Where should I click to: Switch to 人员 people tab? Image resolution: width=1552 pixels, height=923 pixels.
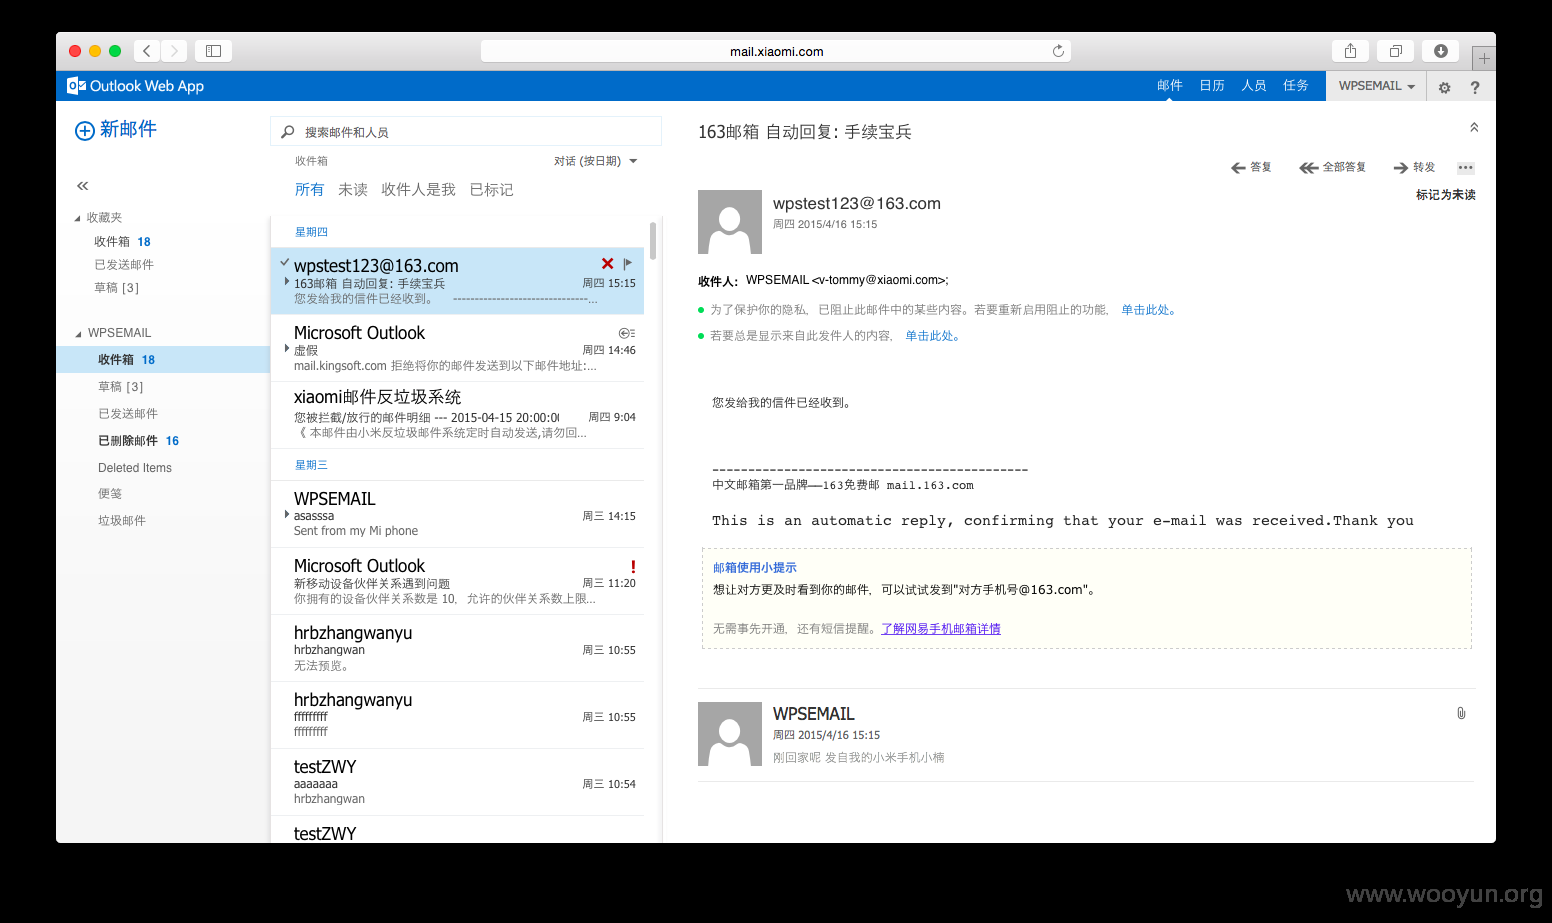coord(1254,86)
